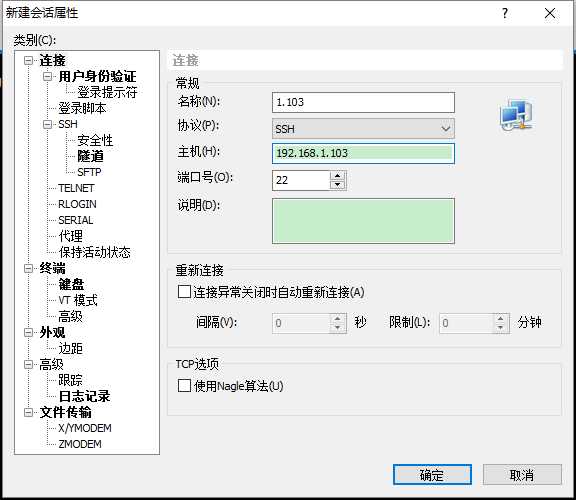Select VT 模式 tree item

(78, 300)
